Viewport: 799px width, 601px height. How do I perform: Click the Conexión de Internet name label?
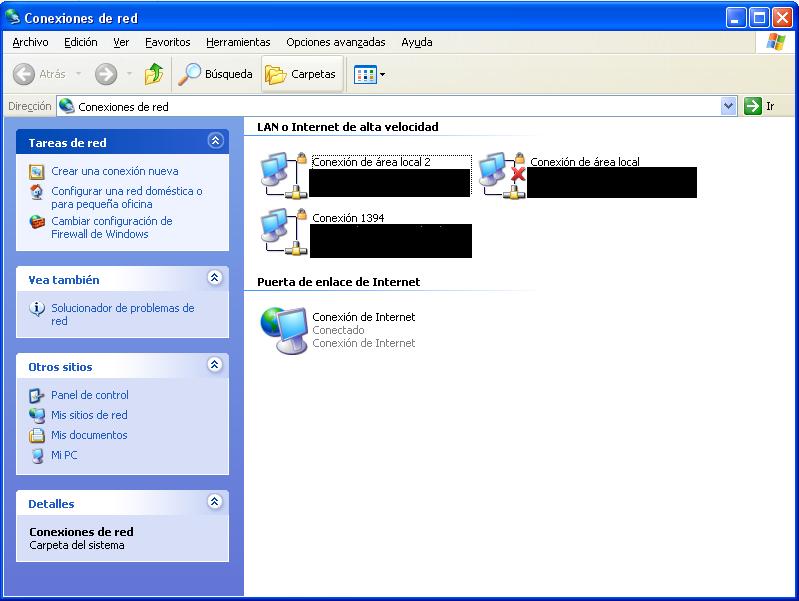click(x=363, y=317)
